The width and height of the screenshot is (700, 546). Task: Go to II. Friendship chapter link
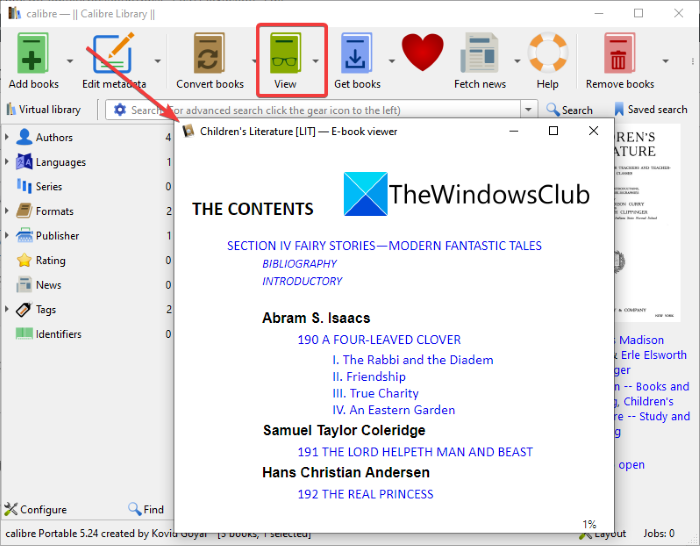tap(369, 377)
